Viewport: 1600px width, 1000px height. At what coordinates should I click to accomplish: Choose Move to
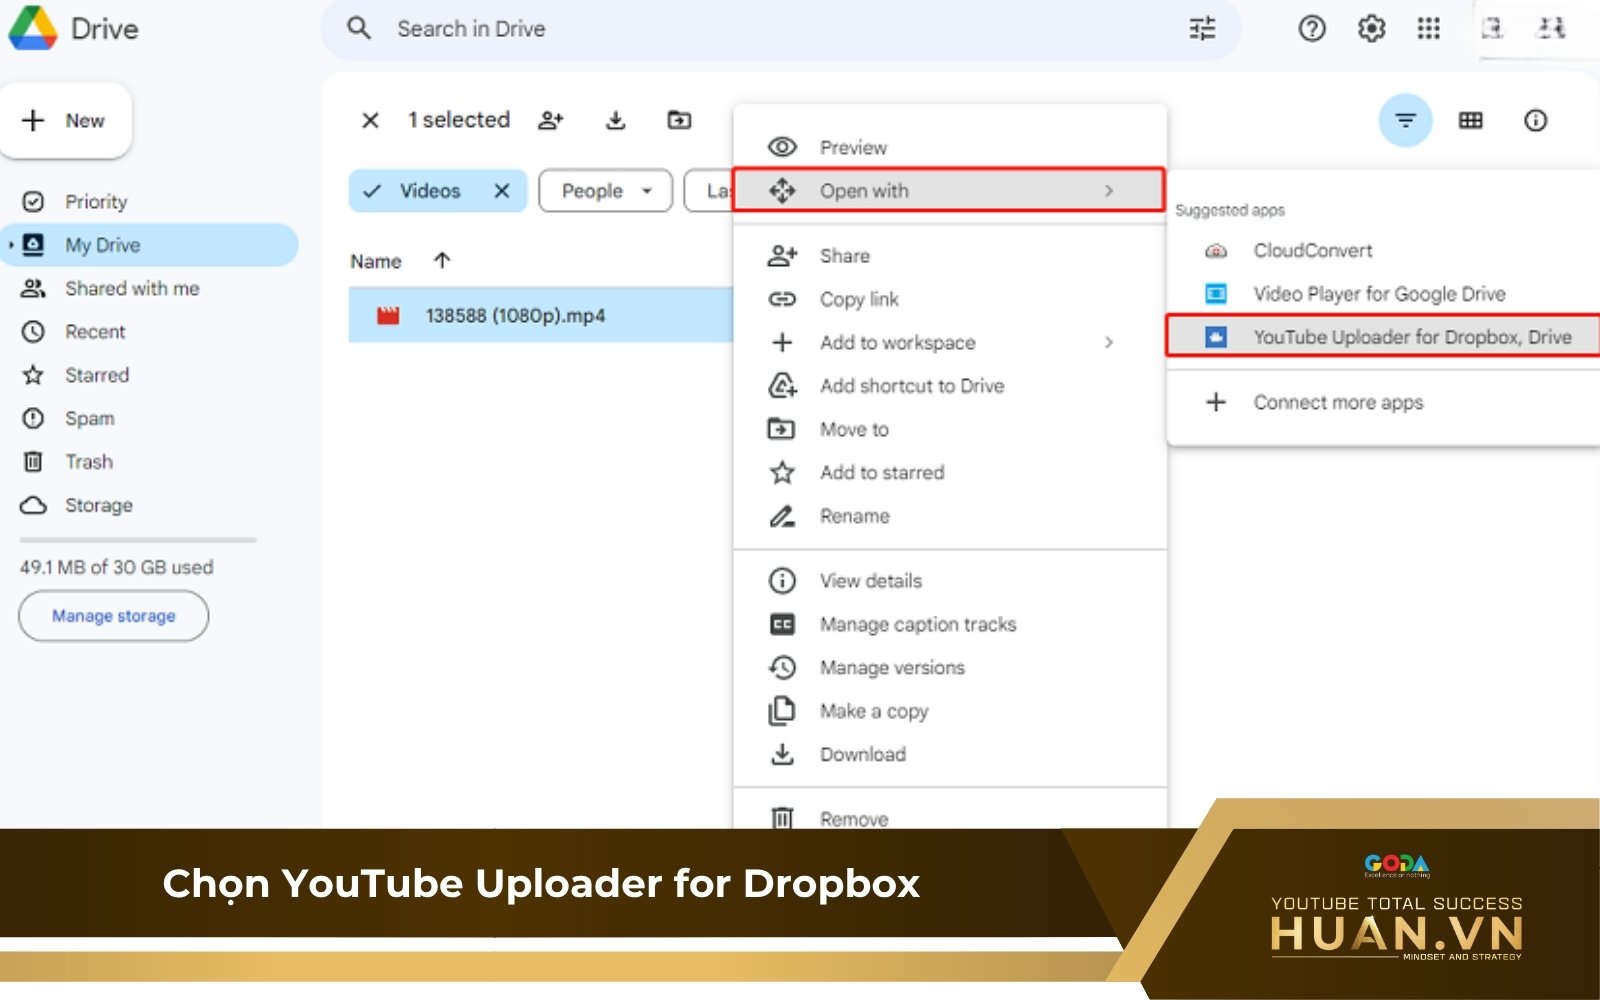point(950,429)
